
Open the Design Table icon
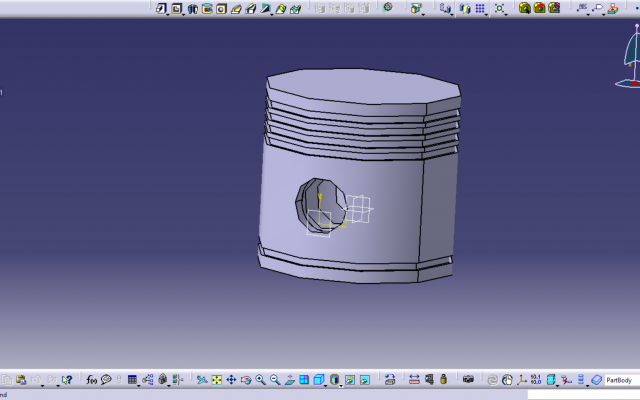pos(132,380)
